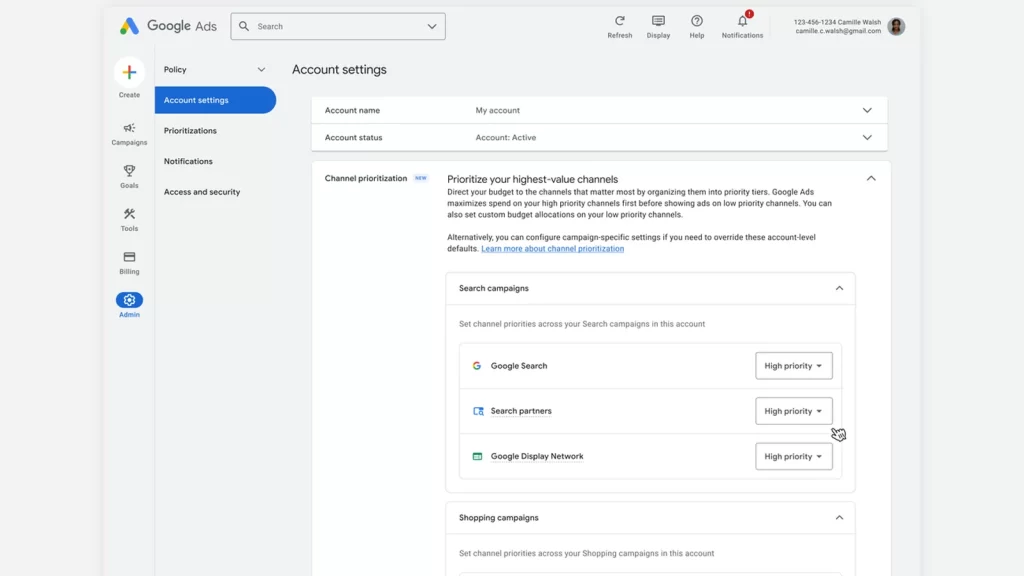1024x576 pixels.
Task: Click the Channel prioritization heading
Action: point(366,178)
